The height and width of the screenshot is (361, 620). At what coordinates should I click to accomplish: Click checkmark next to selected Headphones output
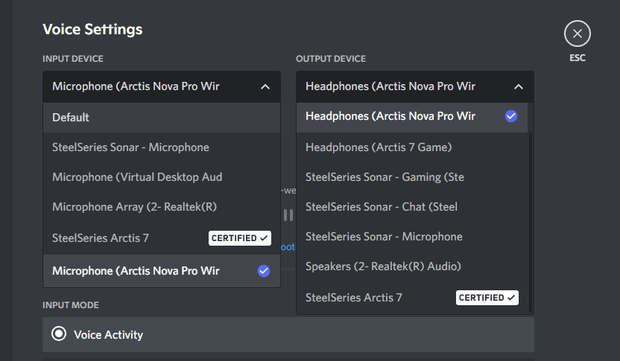coord(511,116)
